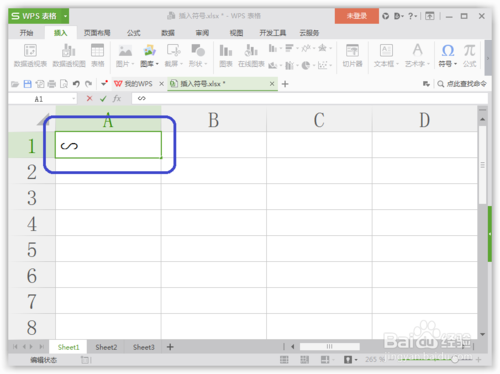Confirm cell entry with green check
Screen dimensions: 500x374
103,98
